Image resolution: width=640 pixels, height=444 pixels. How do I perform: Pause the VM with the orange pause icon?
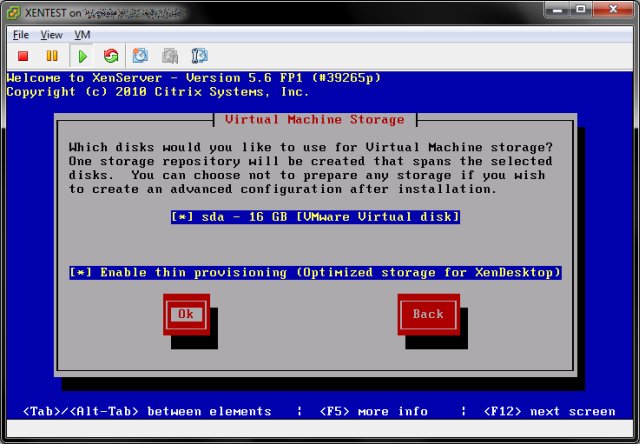click(x=52, y=56)
